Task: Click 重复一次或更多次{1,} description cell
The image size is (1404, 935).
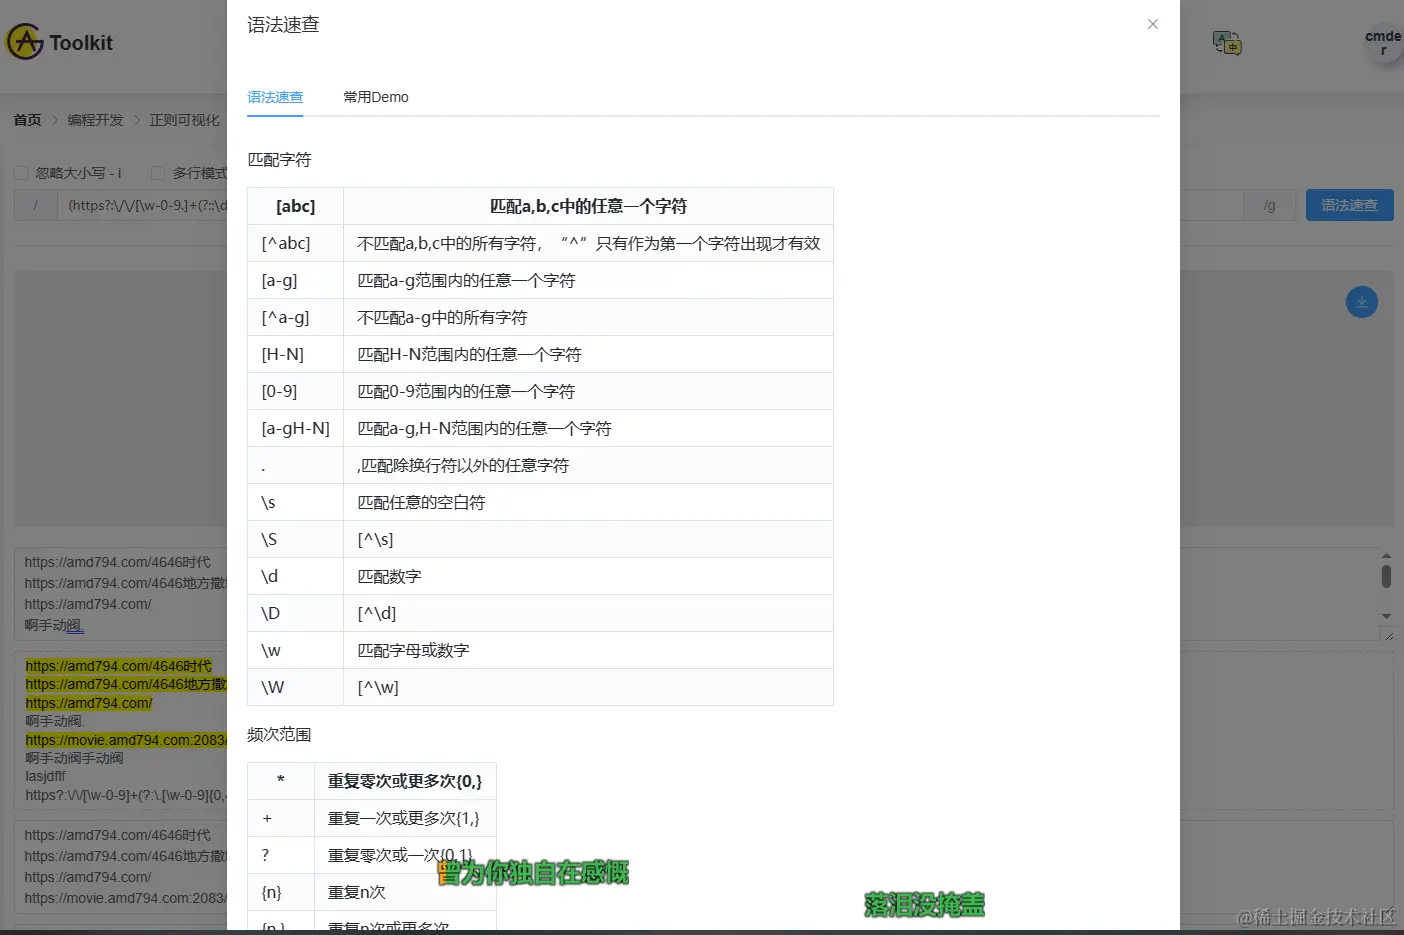Action: pos(405,818)
